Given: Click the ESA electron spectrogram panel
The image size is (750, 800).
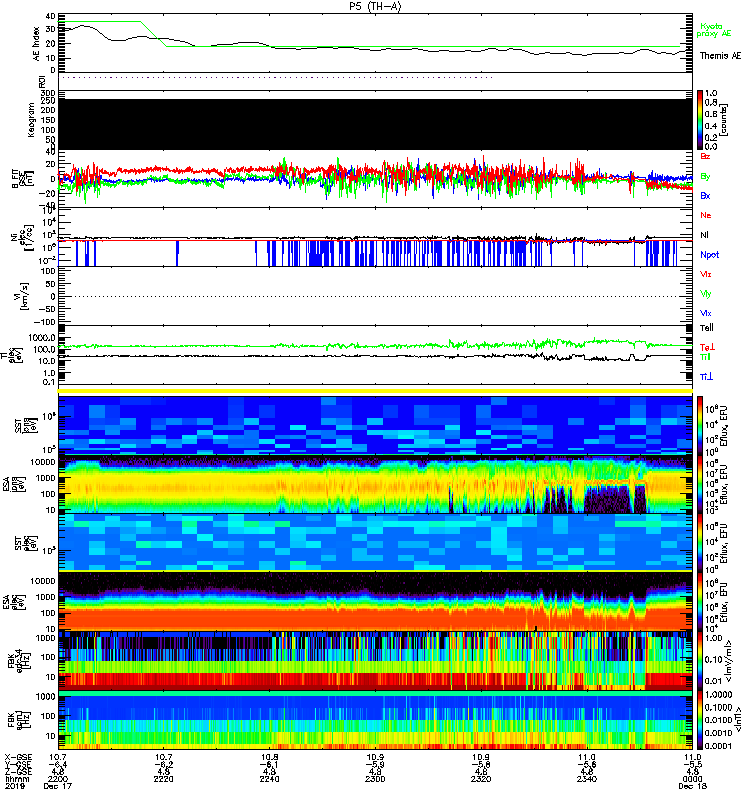Looking at the screenshot, I should click(375, 601).
